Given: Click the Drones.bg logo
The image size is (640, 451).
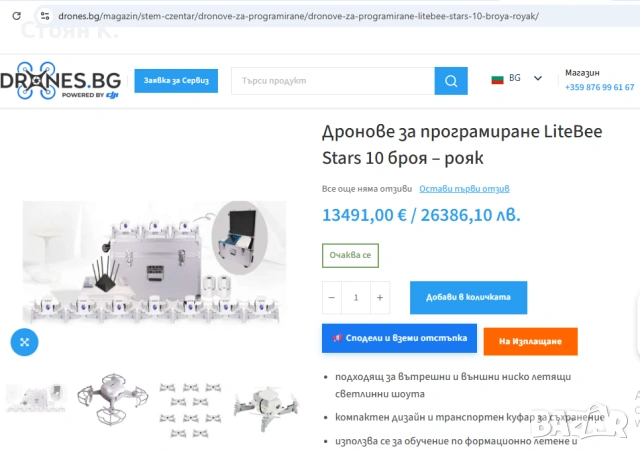Looking at the screenshot, I should [60, 80].
